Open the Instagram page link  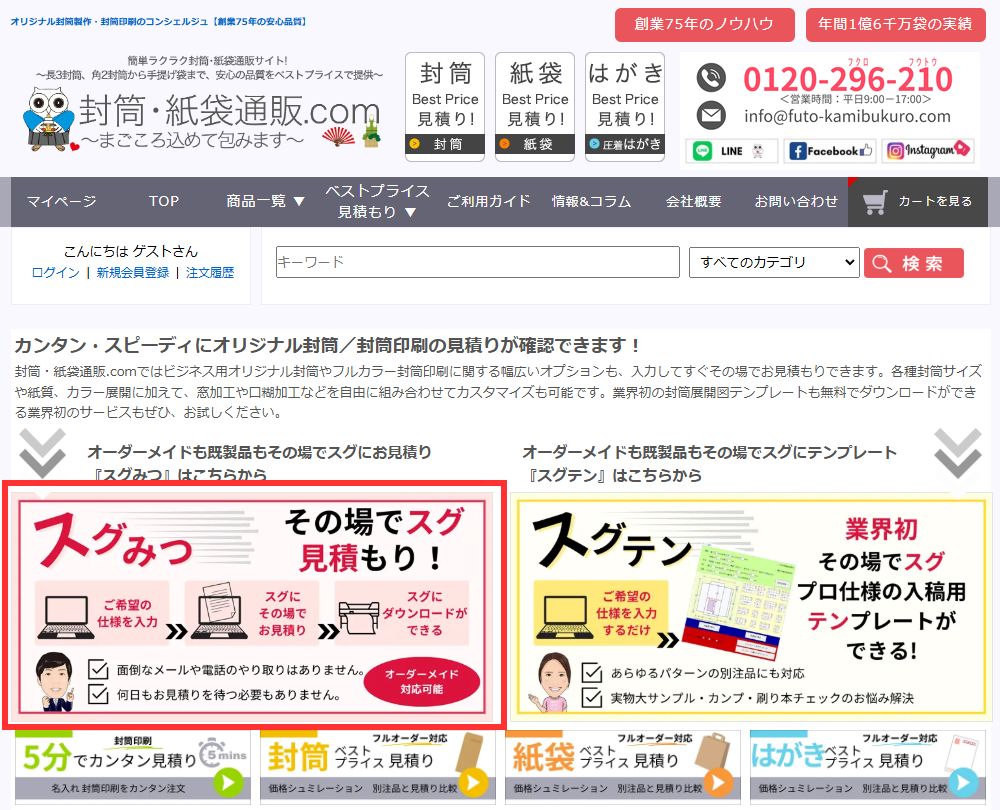[x=928, y=151]
